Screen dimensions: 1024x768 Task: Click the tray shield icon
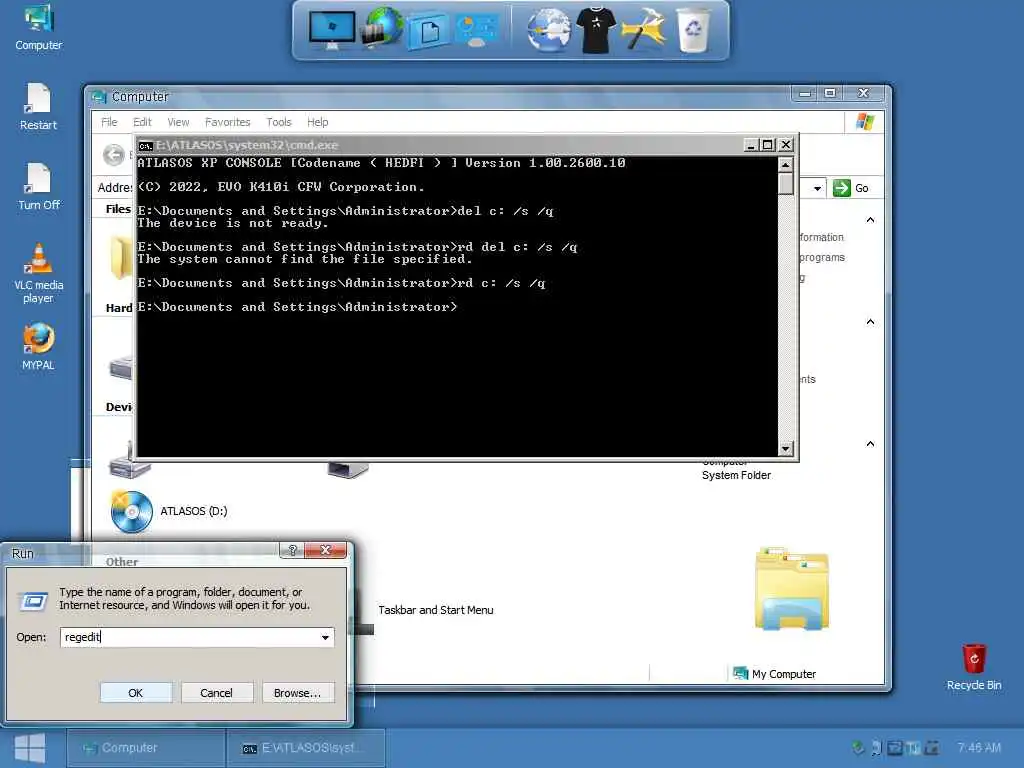click(858, 747)
